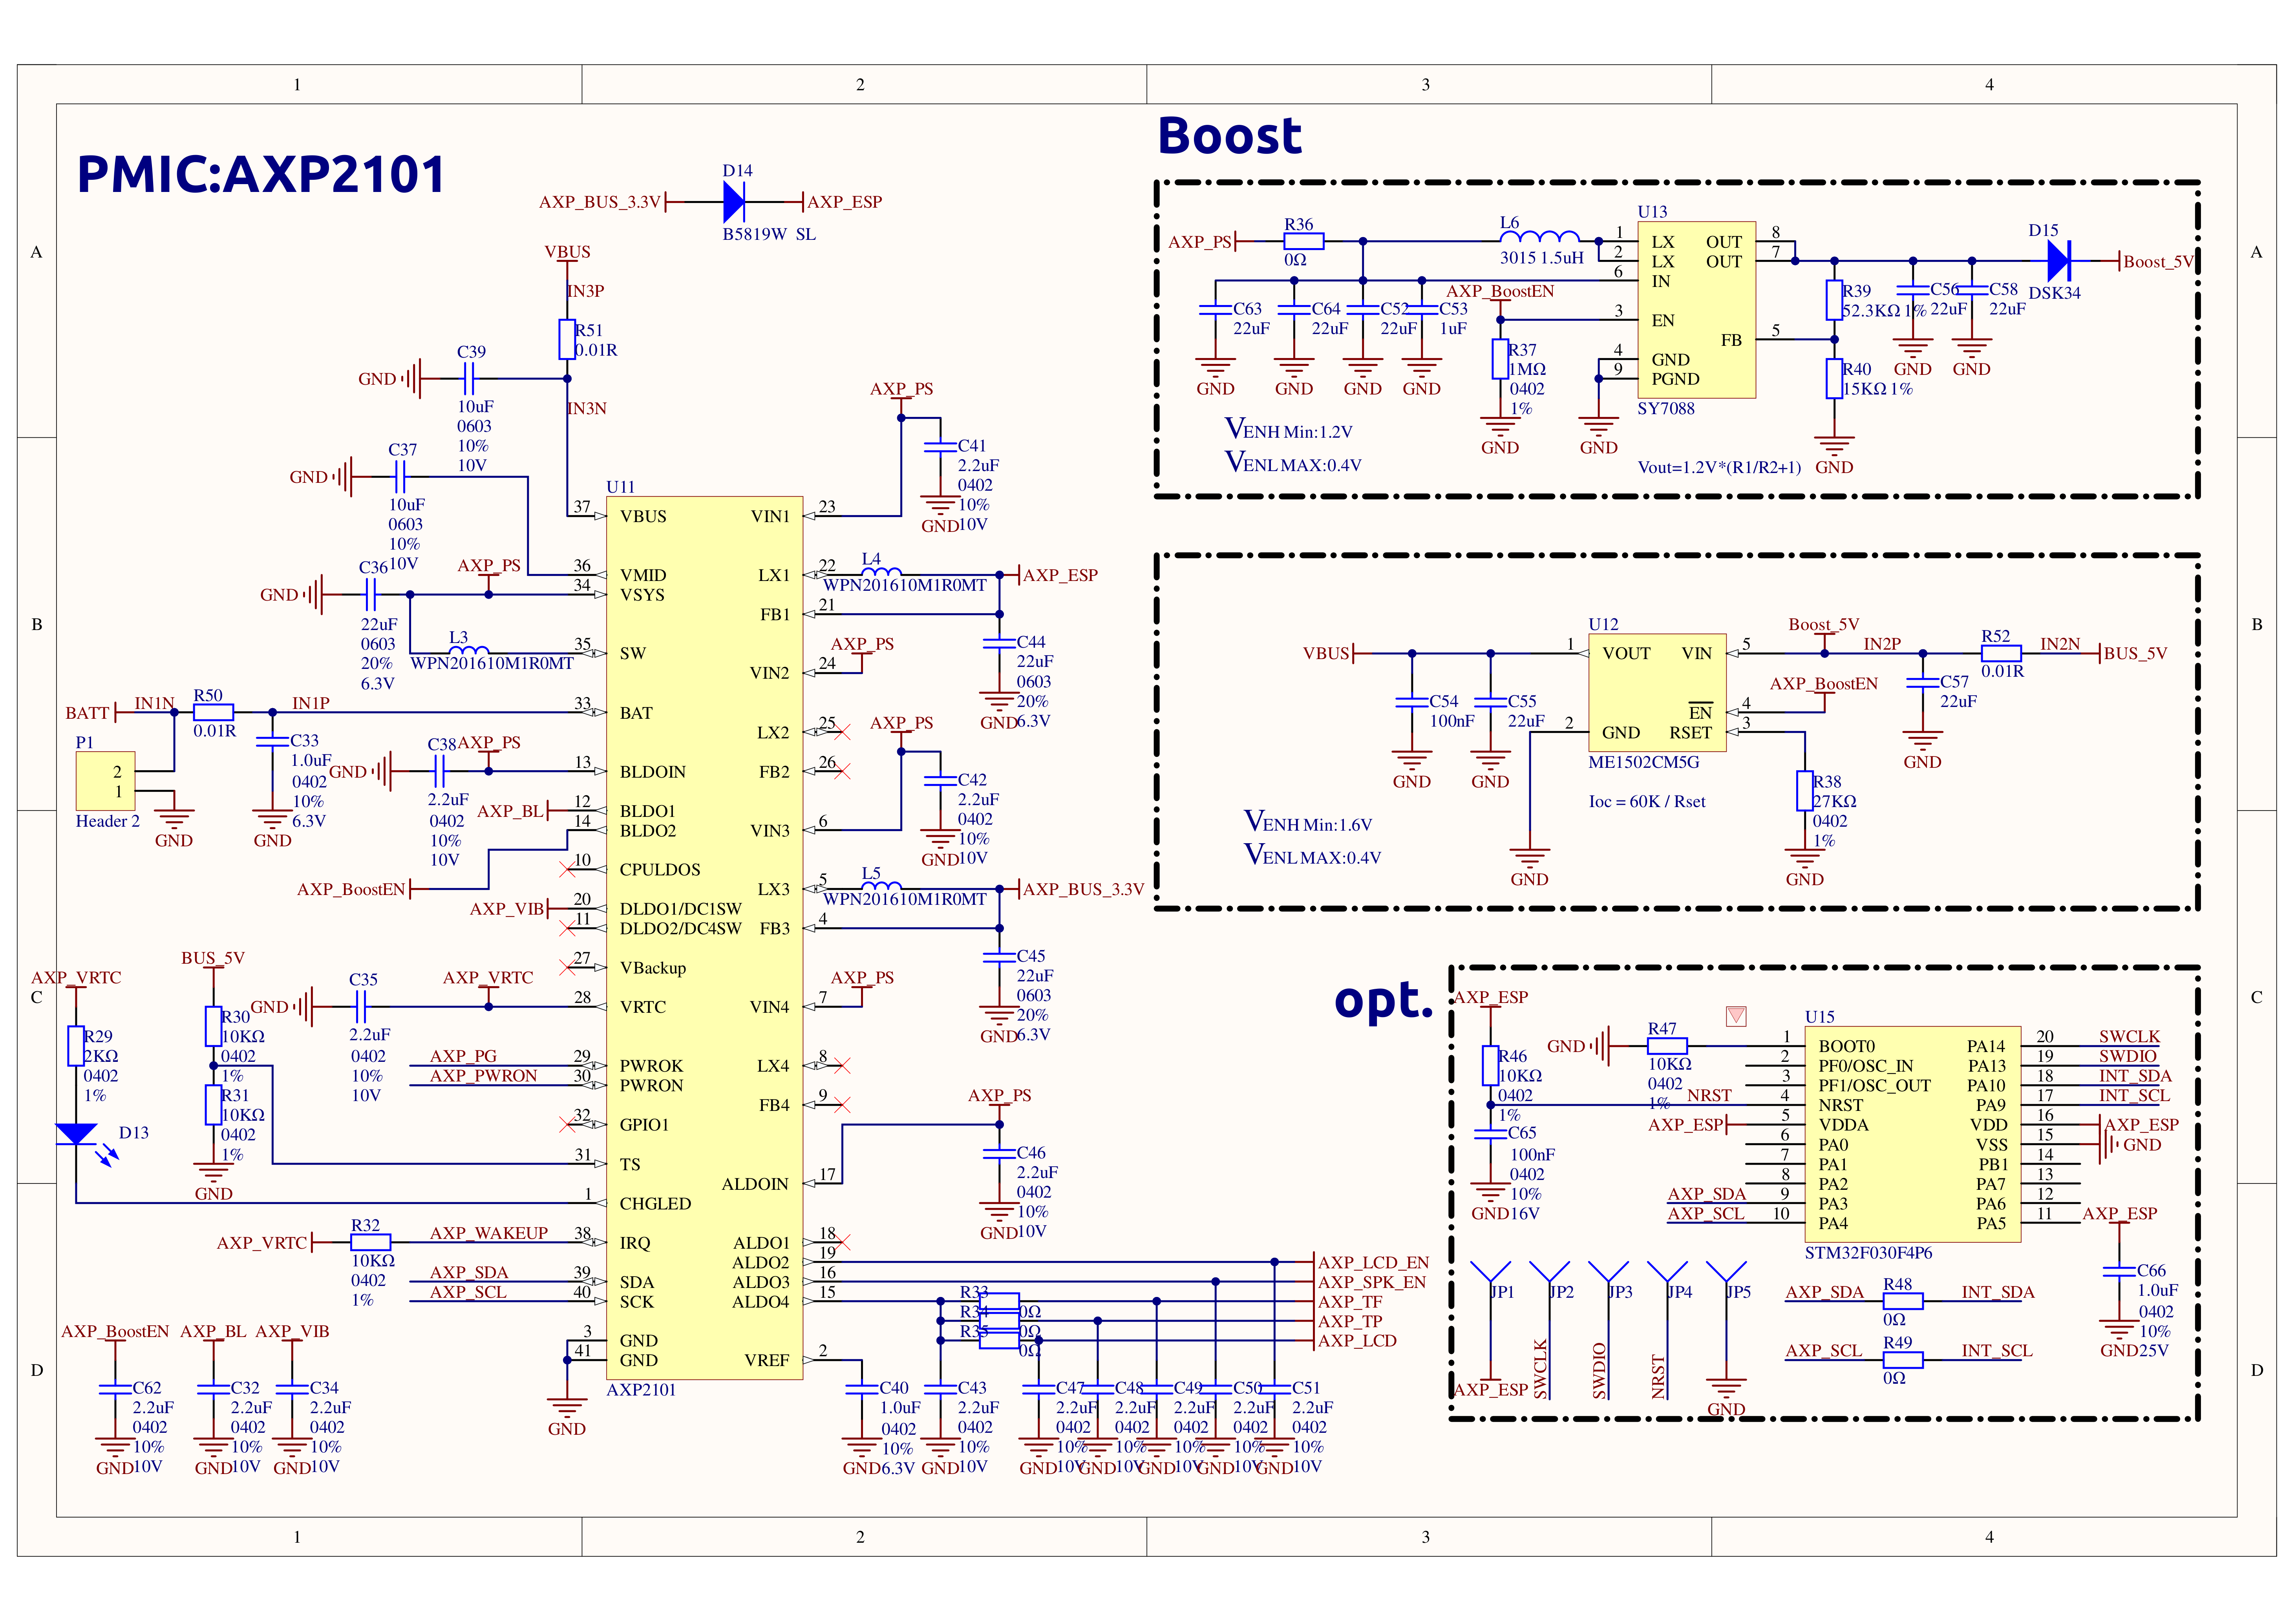Click the VBUS power label above R51
The height and width of the screenshot is (1622, 2296).
click(567, 252)
